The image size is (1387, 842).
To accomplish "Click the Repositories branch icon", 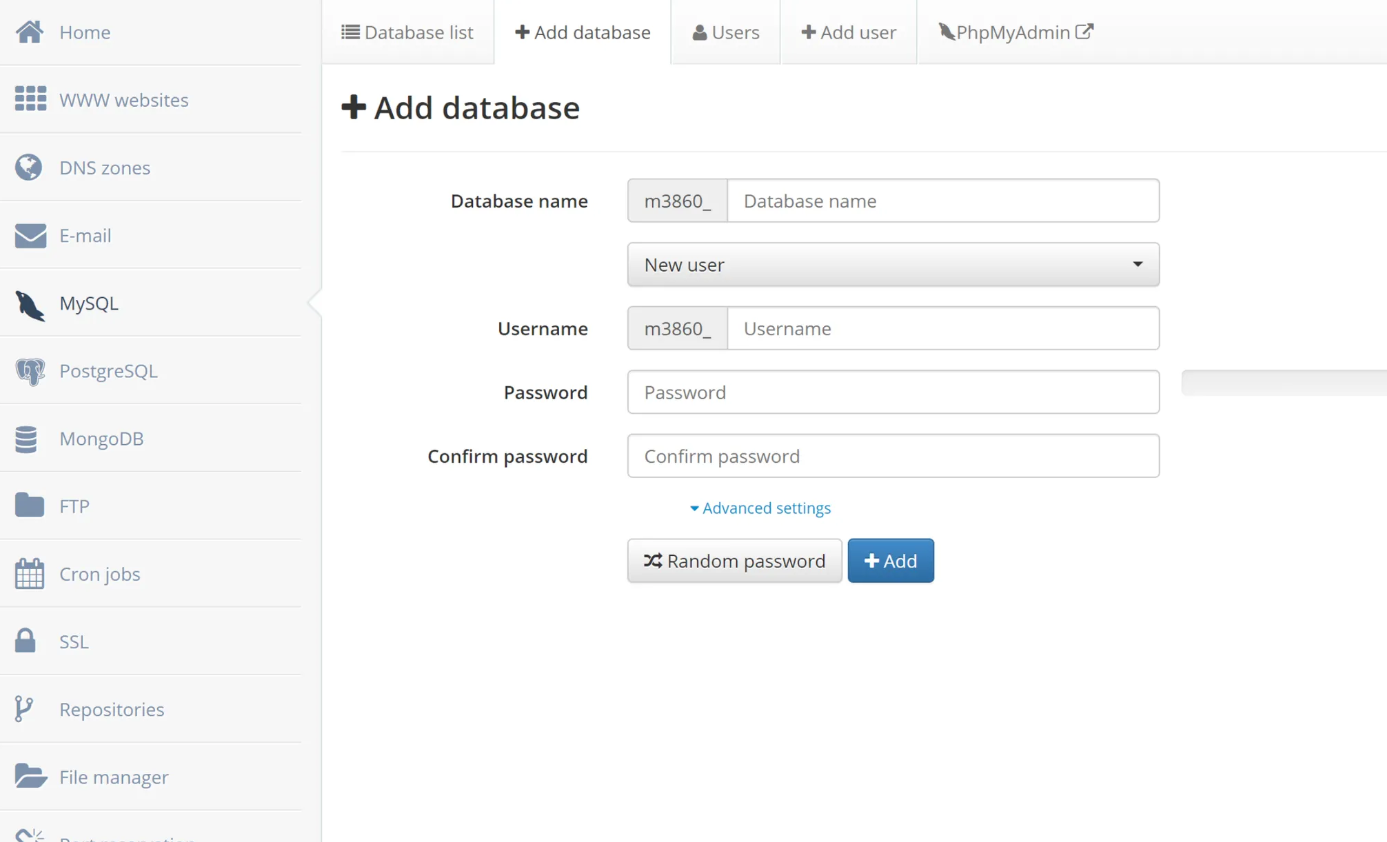I will (24, 709).
